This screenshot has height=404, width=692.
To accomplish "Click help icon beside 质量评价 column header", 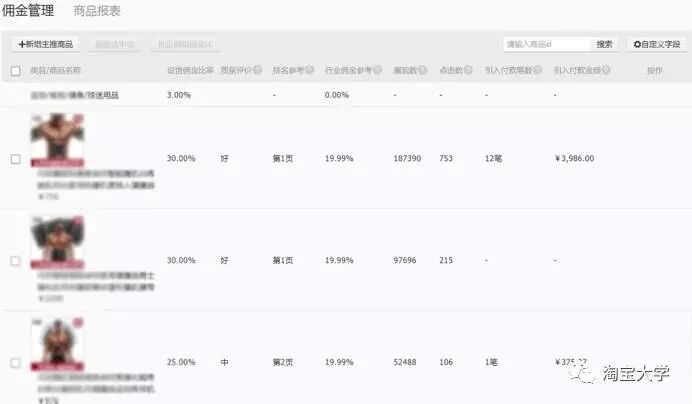I will 257,70.
